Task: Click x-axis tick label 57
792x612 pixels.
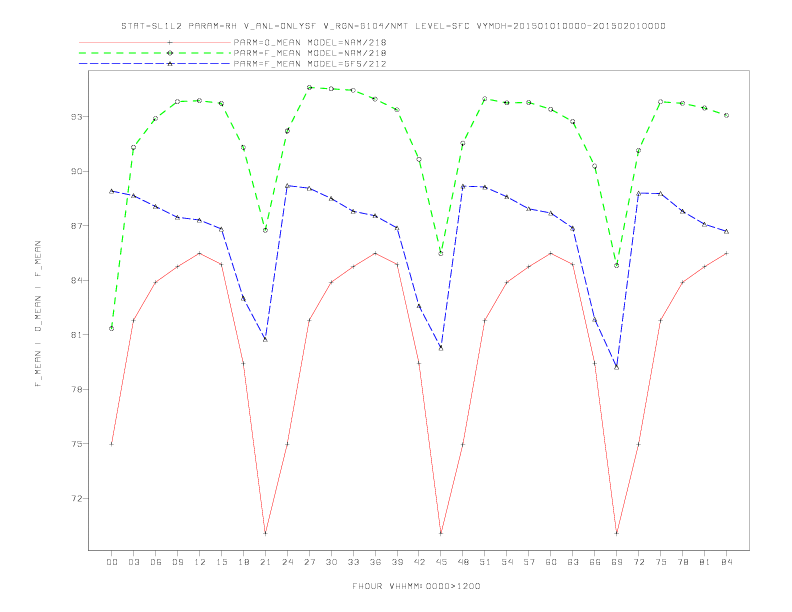Action: 529,562
